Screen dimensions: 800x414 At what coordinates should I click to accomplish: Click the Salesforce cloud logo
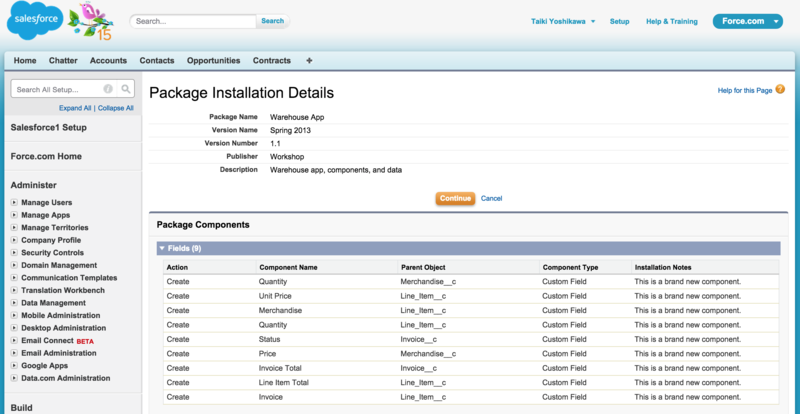[34, 20]
